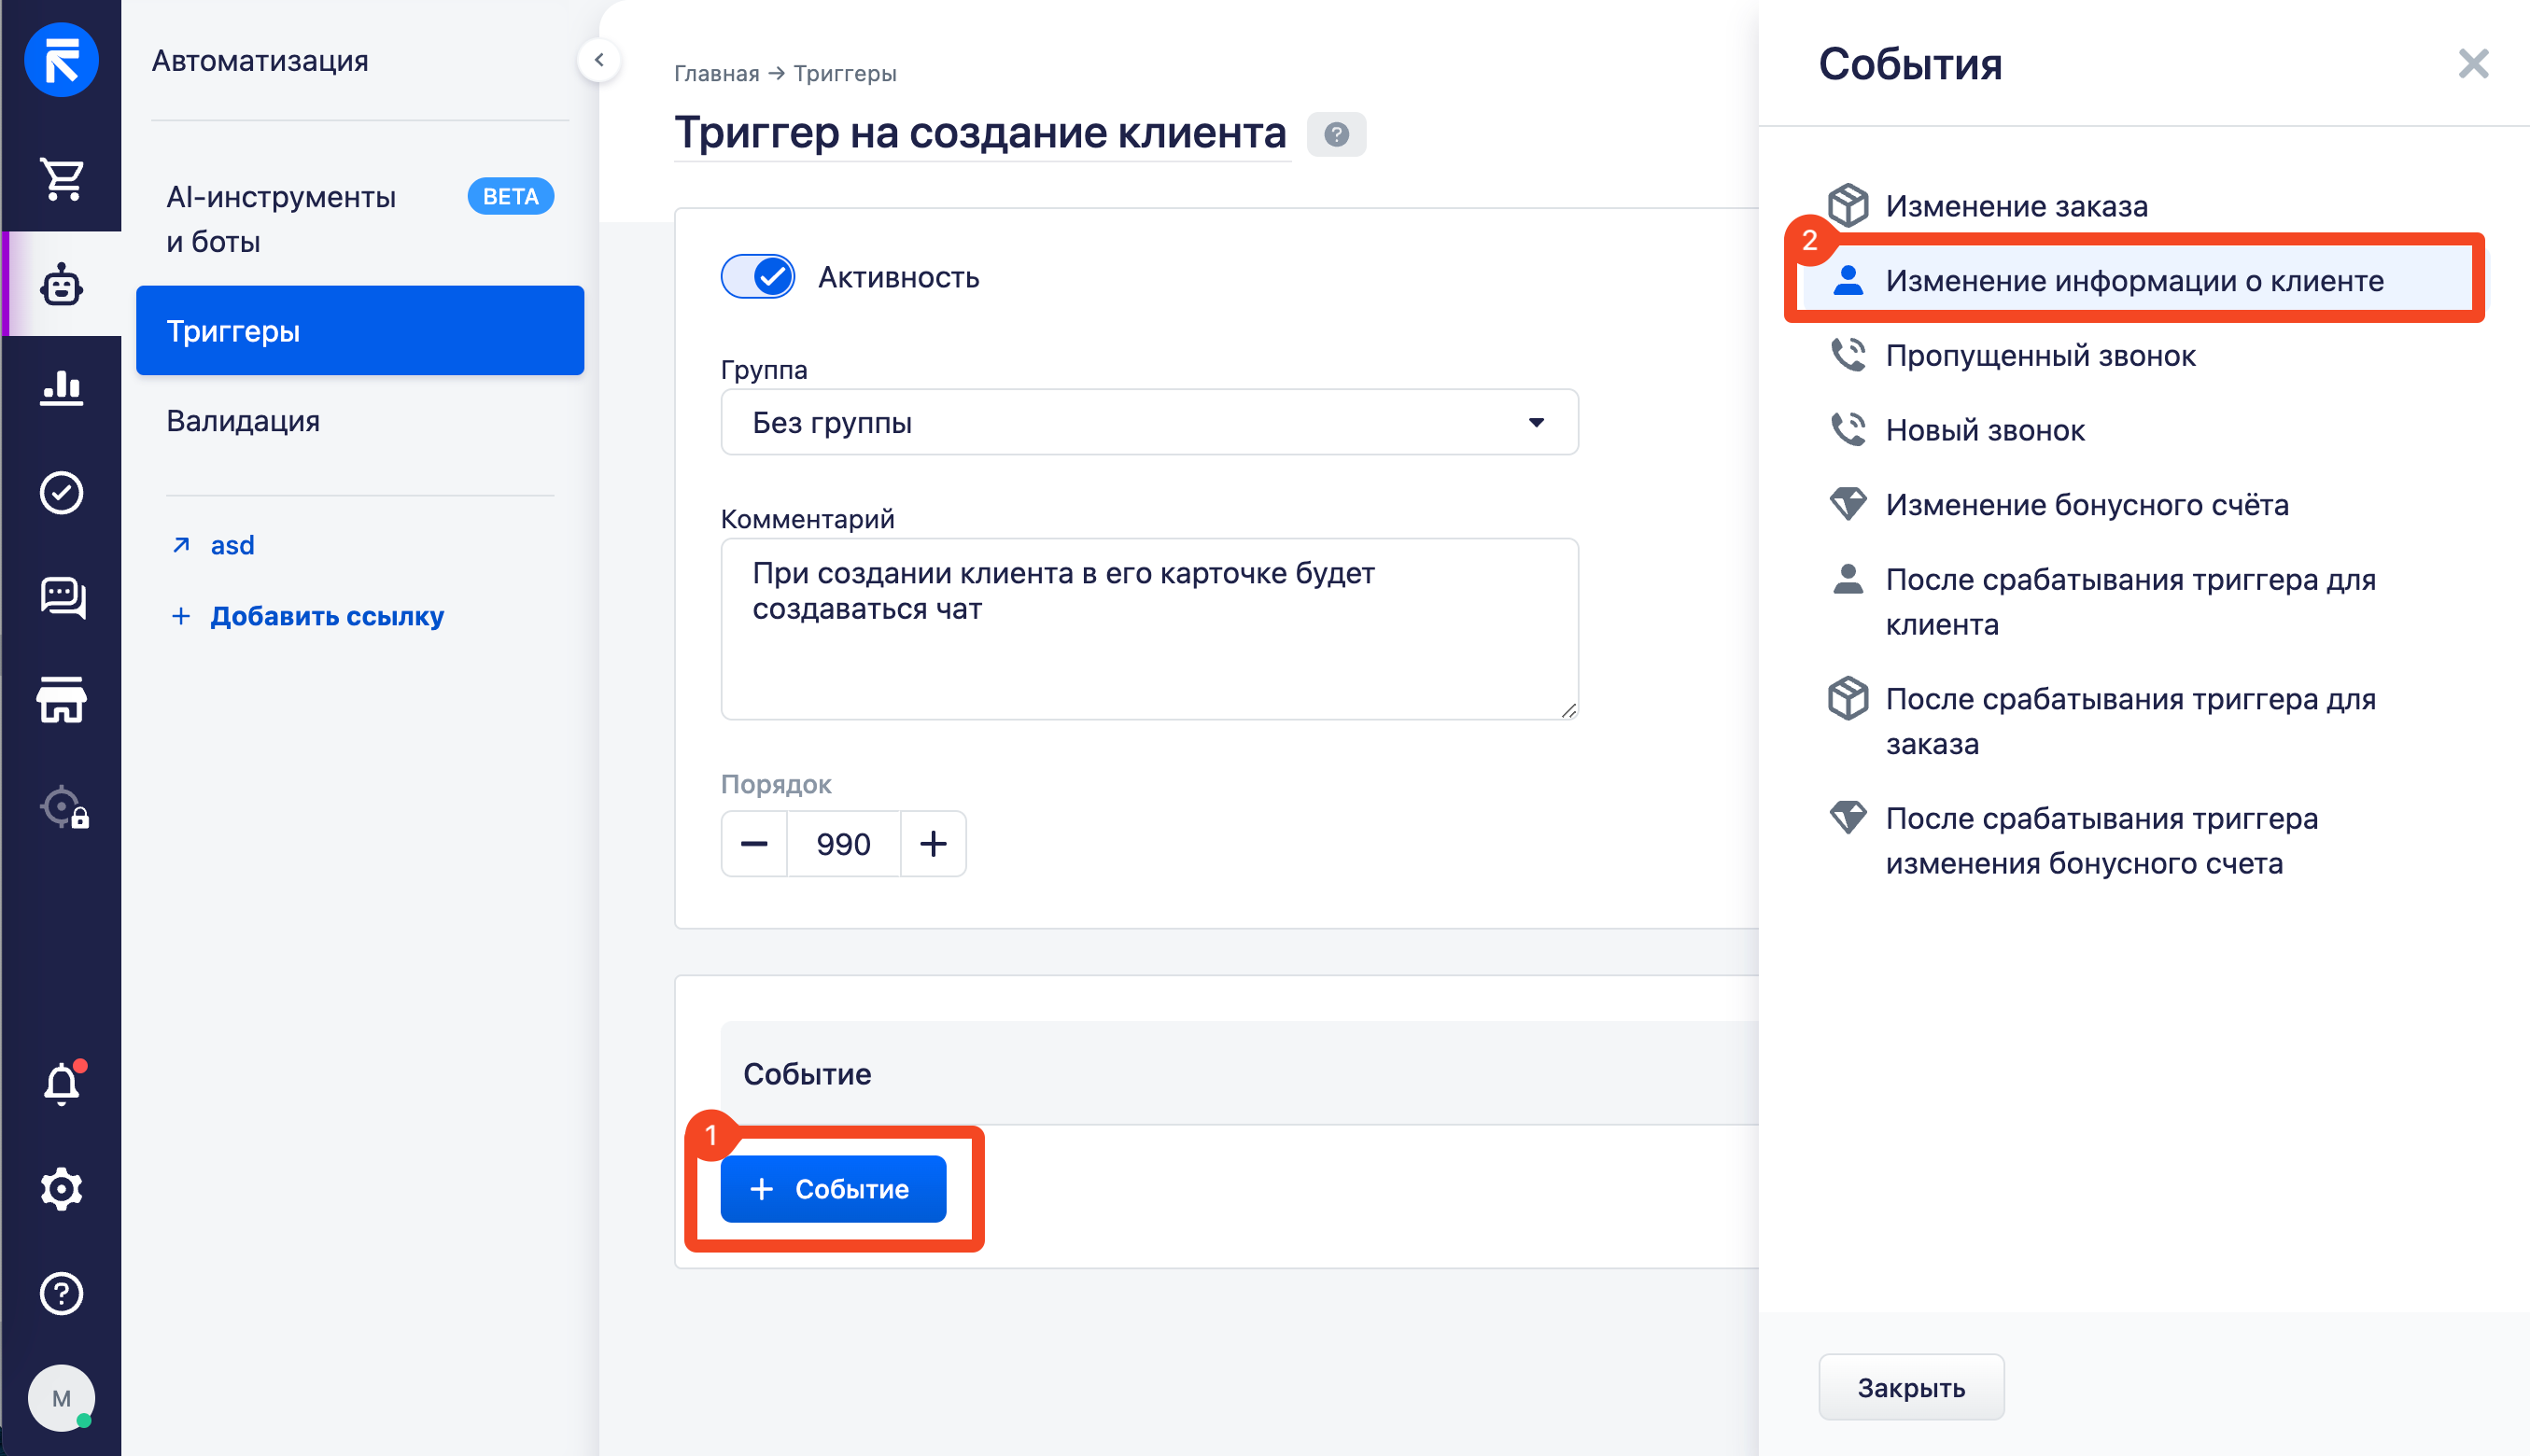Open the settings gear in sidebar
The width and height of the screenshot is (2530, 1456).
click(61, 1189)
